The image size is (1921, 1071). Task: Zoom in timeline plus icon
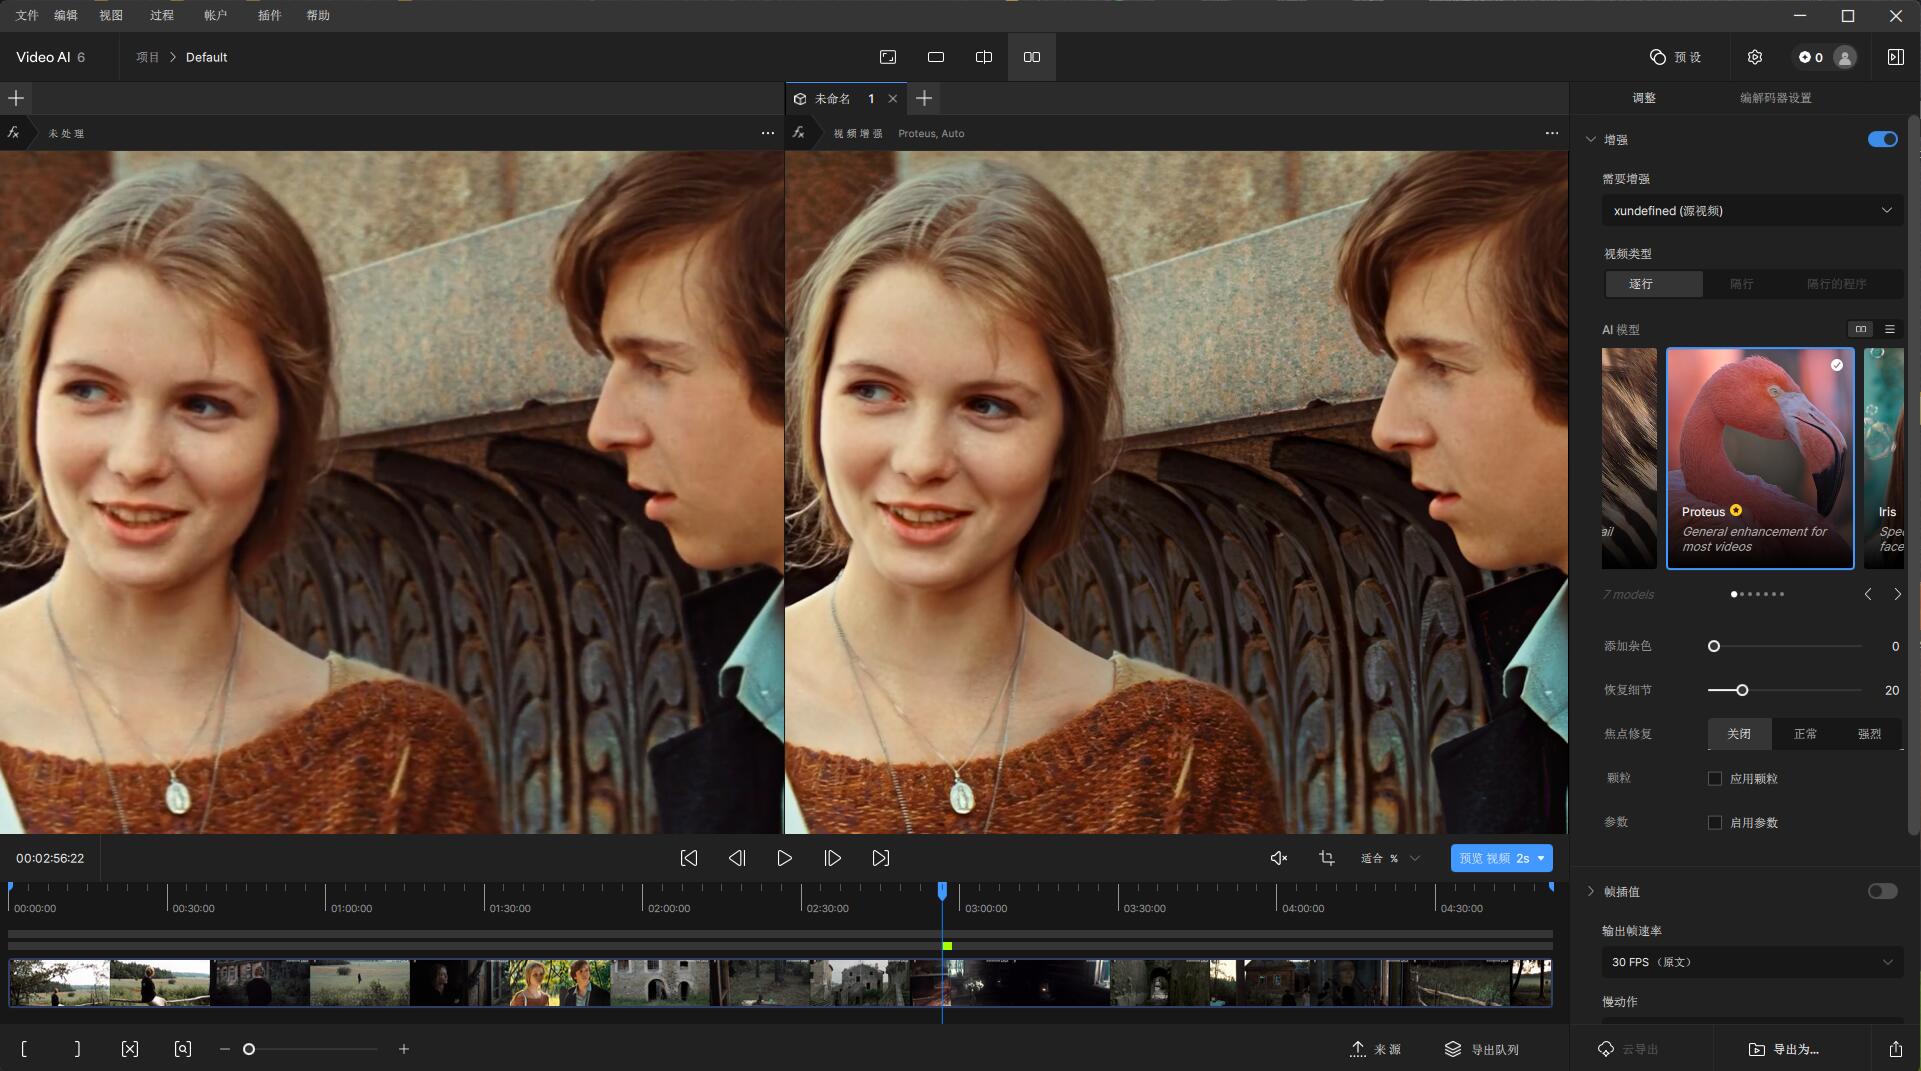[404, 1049]
